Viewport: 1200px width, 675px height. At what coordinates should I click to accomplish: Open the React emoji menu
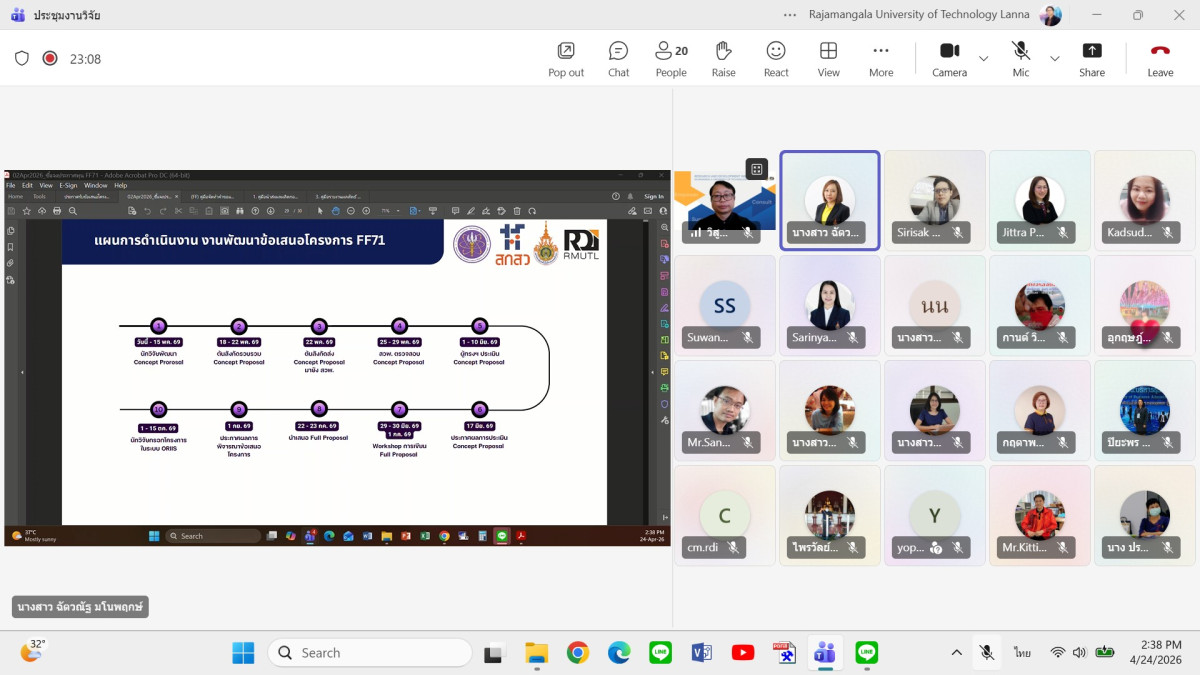coord(776,58)
